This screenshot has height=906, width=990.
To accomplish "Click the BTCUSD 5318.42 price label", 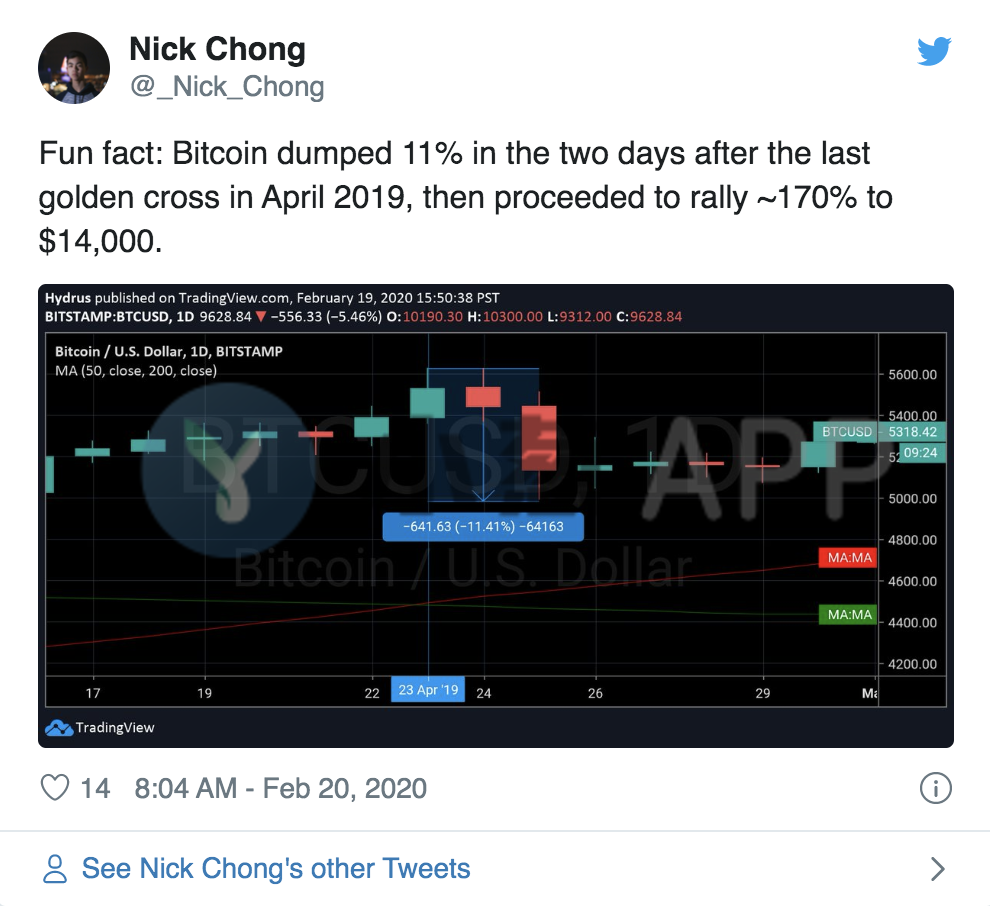I will point(880,432).
